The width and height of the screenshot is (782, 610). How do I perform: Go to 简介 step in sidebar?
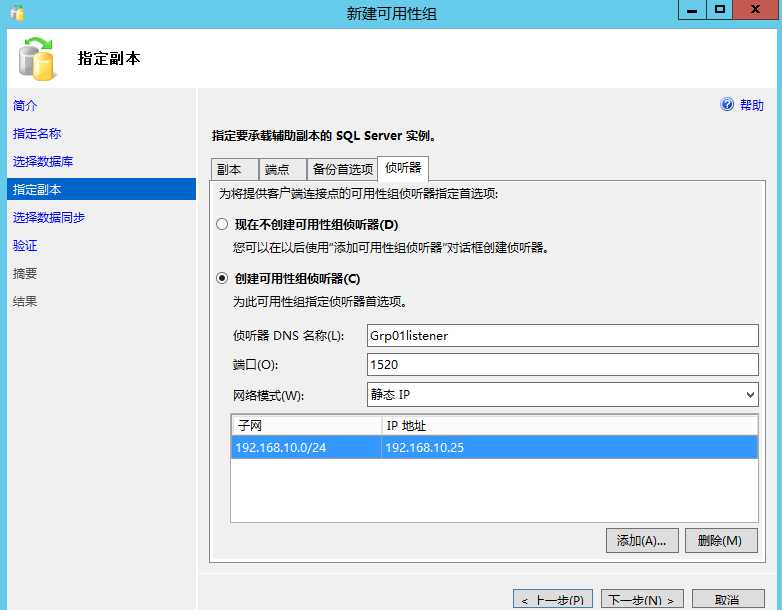coord(25,105)
